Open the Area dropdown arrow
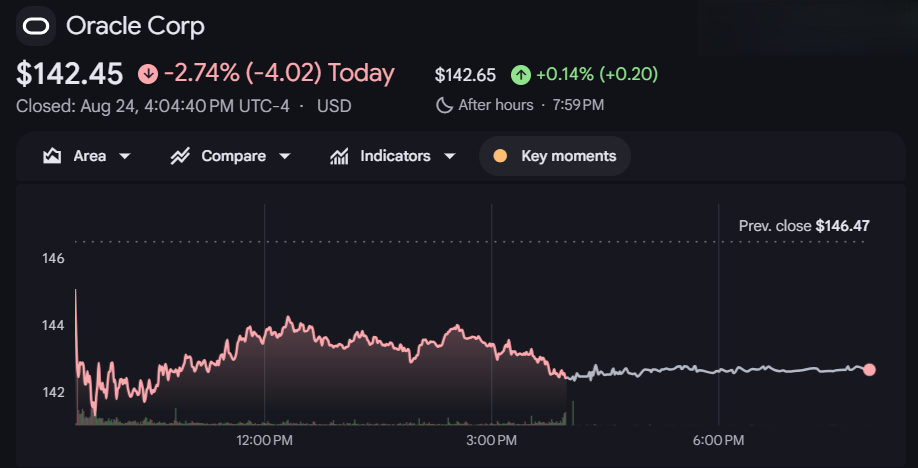This screenshot has height=468, width=918. coord(125,156)
